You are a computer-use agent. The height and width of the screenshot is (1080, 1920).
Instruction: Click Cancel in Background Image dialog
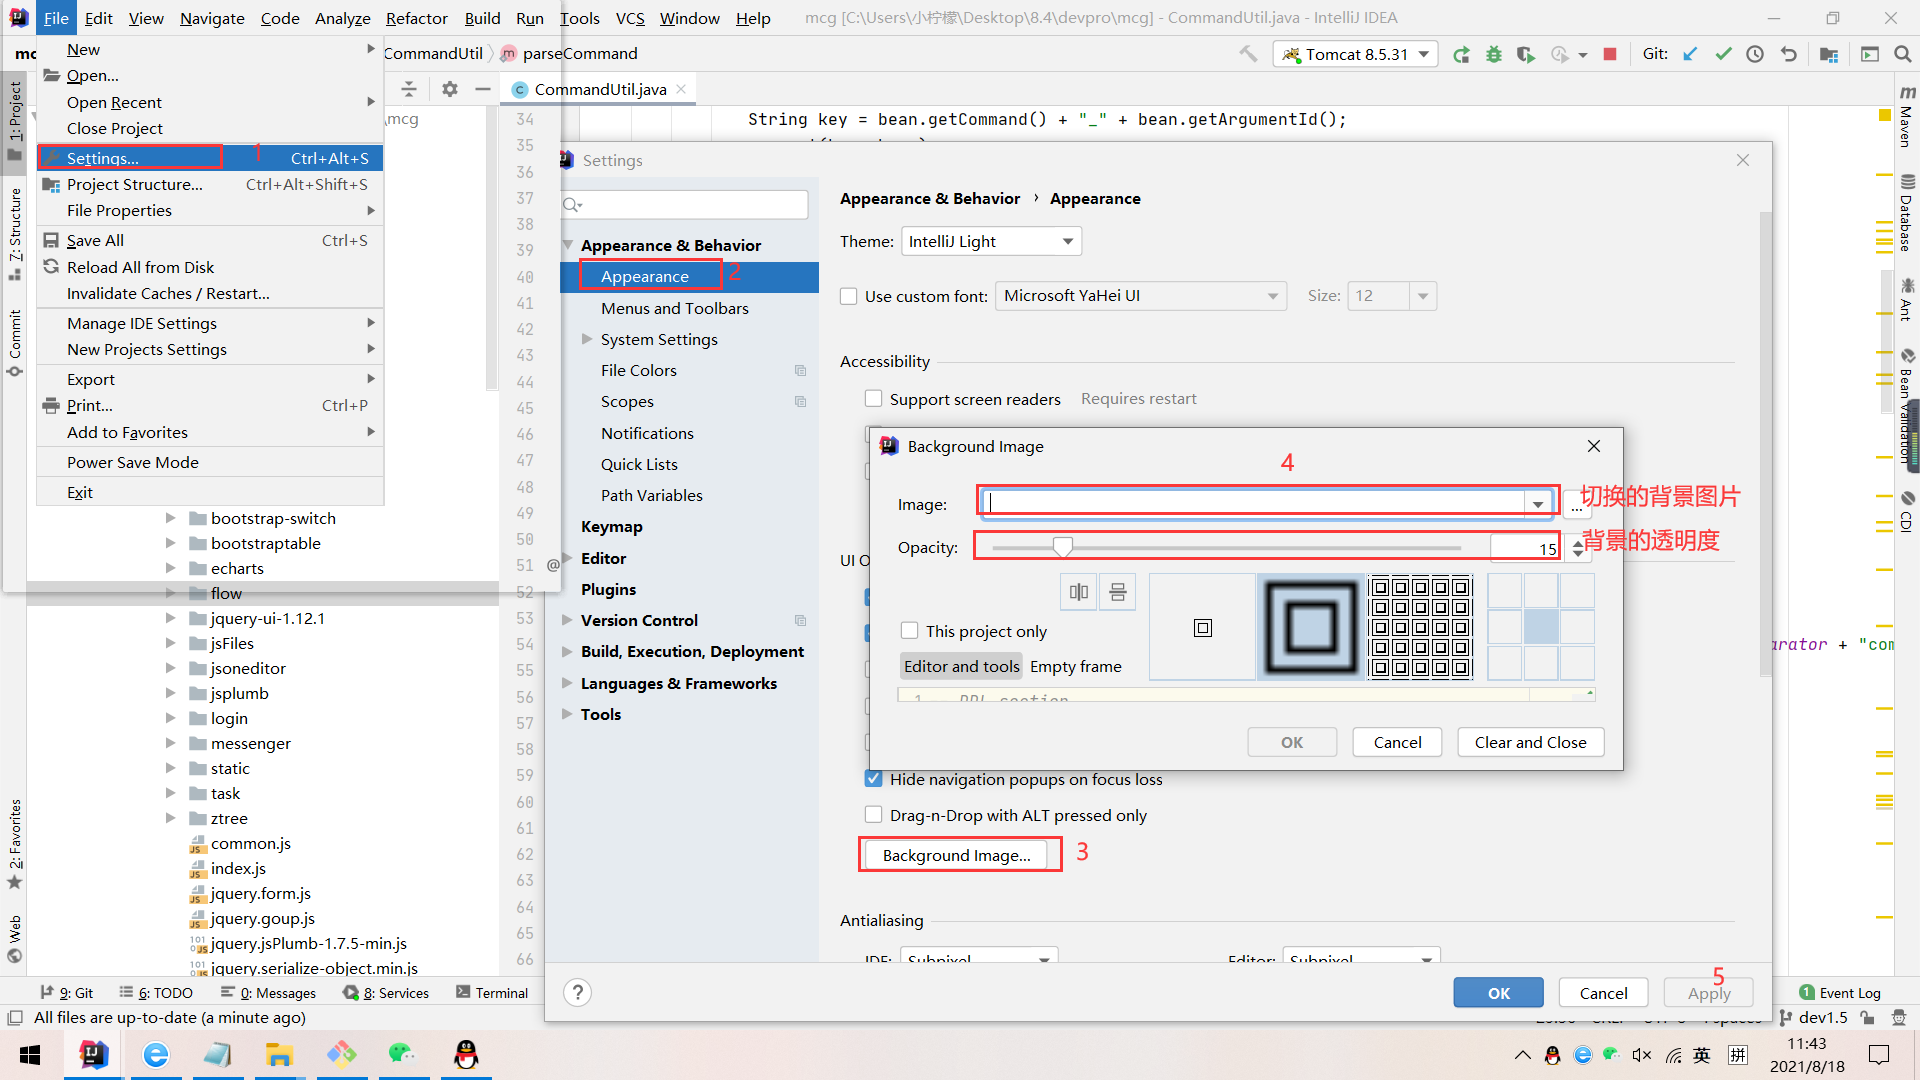coord(1397,742)
